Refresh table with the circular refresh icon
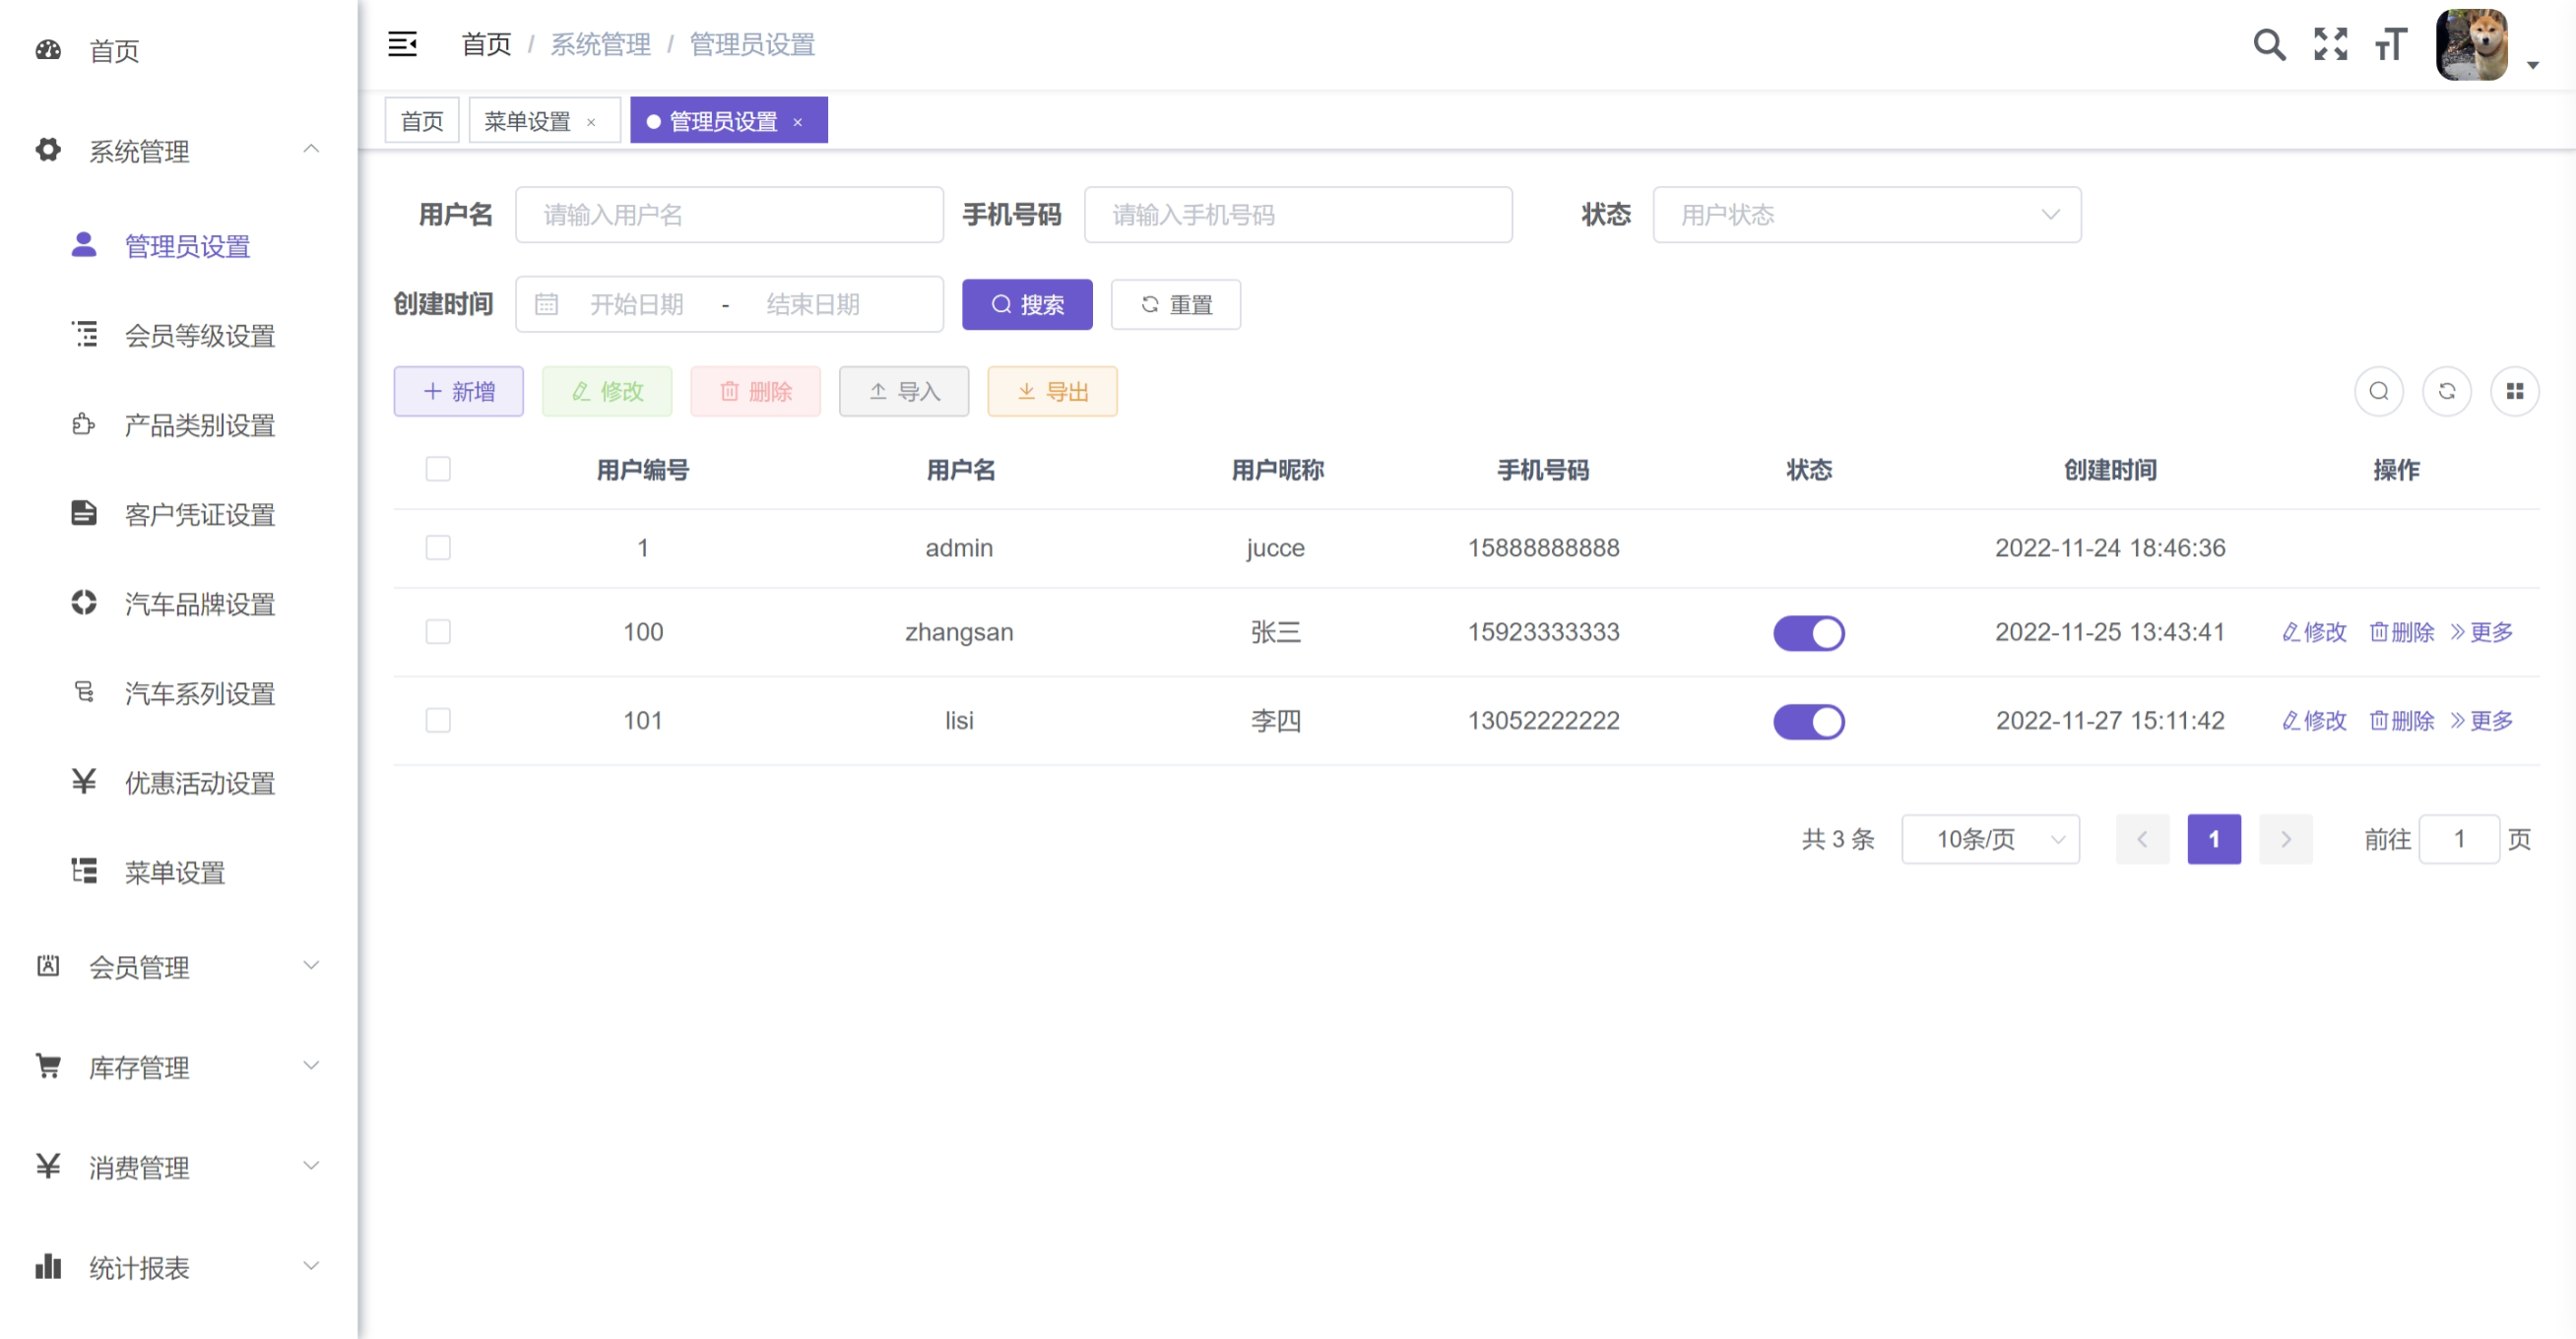2576x1339 pixels. click(x=2446, y=391)
